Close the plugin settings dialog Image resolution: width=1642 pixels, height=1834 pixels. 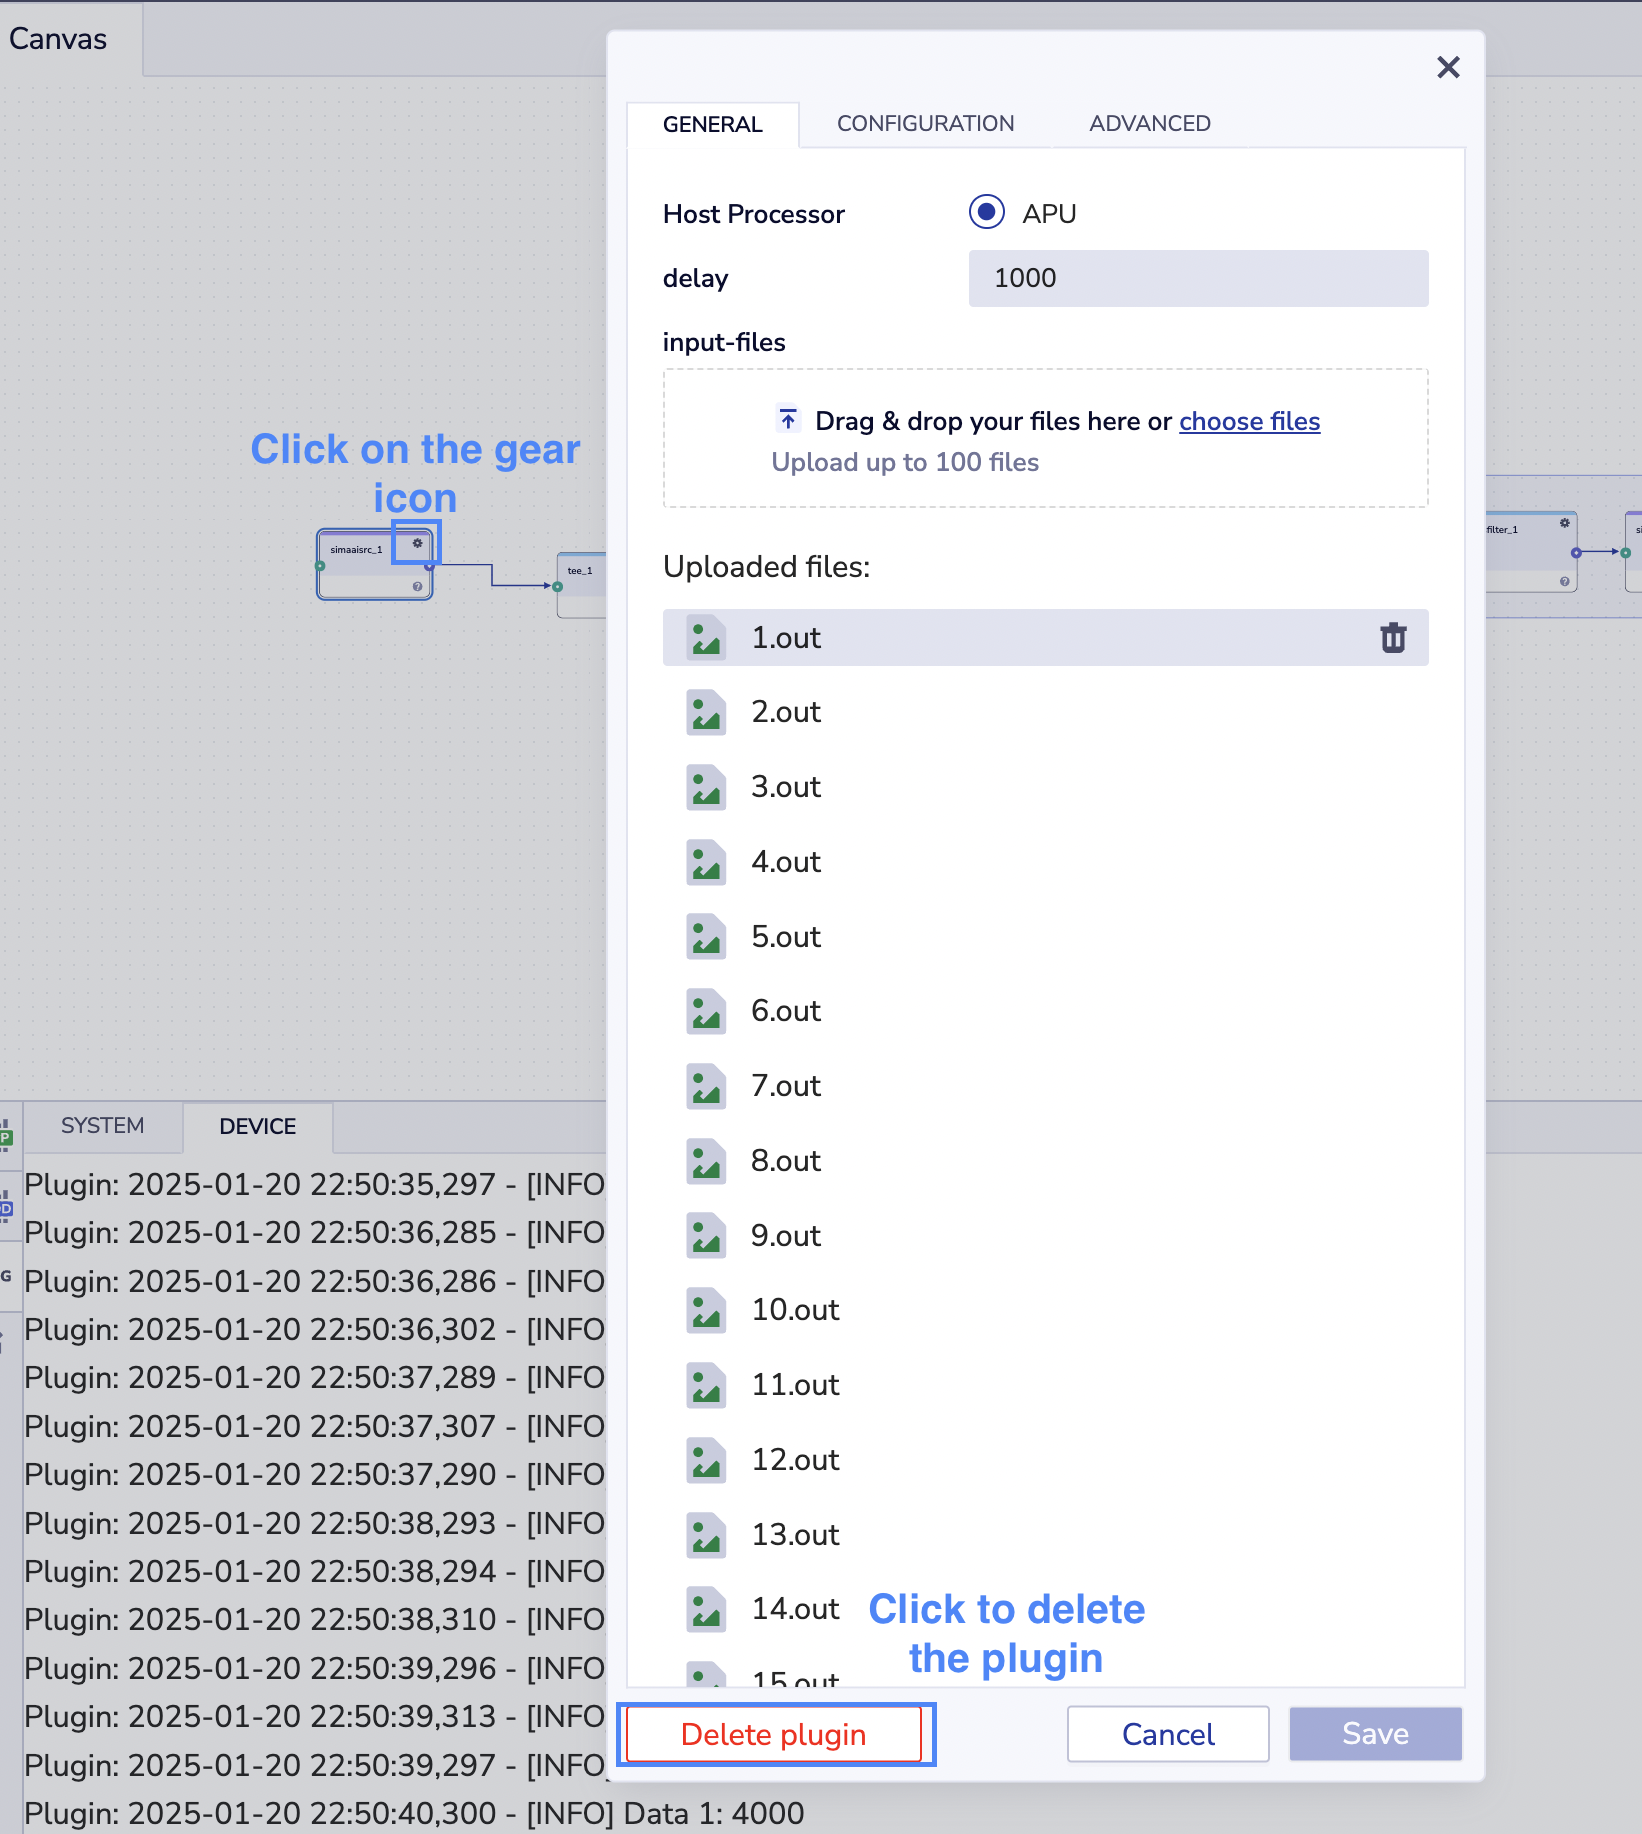click(x=1448, y=68)
